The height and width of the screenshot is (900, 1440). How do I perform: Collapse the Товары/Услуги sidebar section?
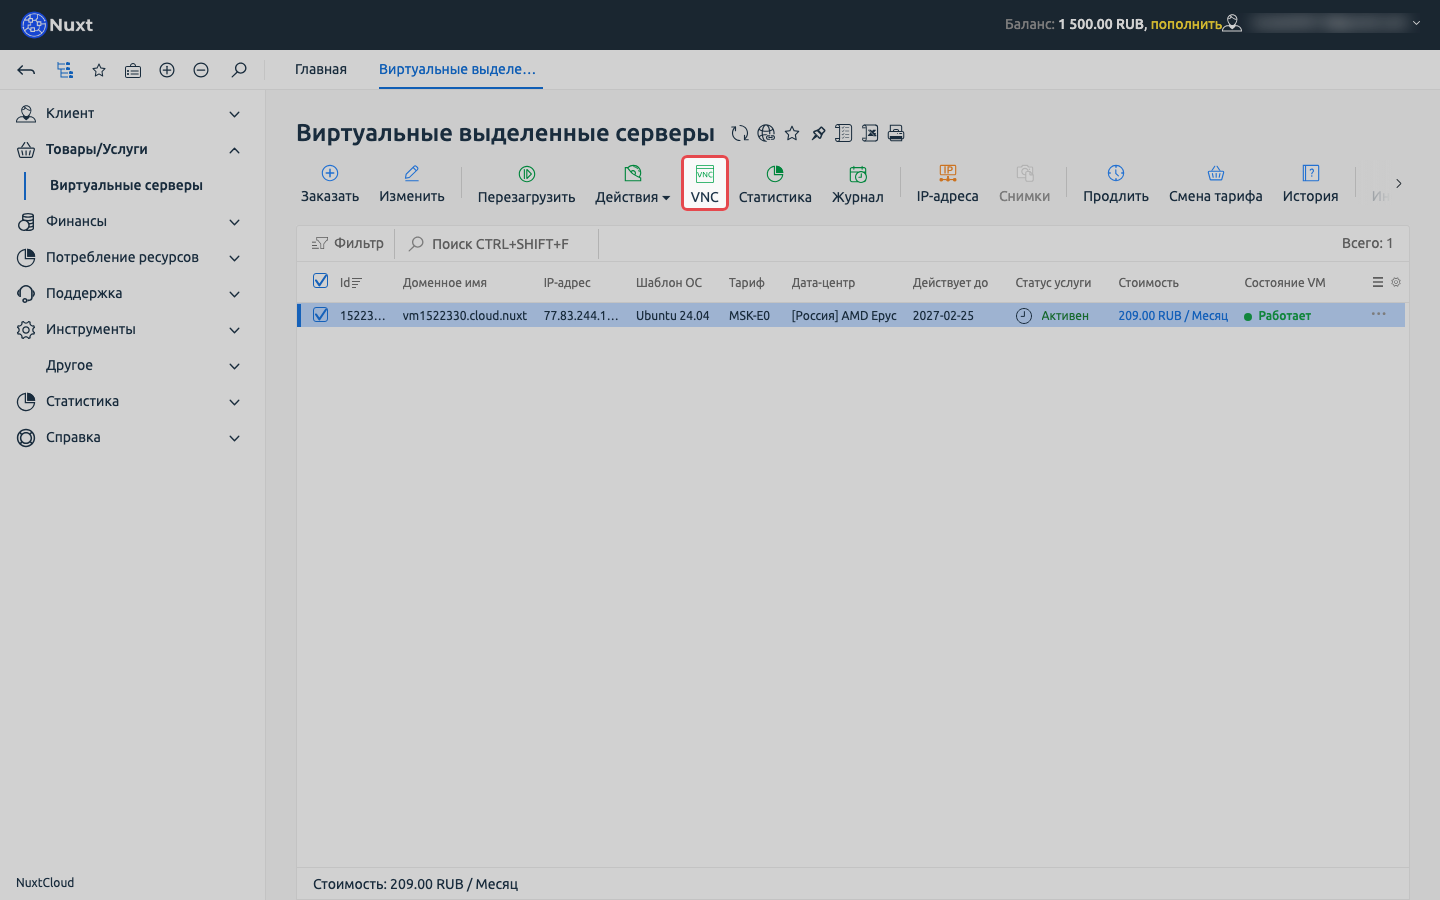pos(132,150)
